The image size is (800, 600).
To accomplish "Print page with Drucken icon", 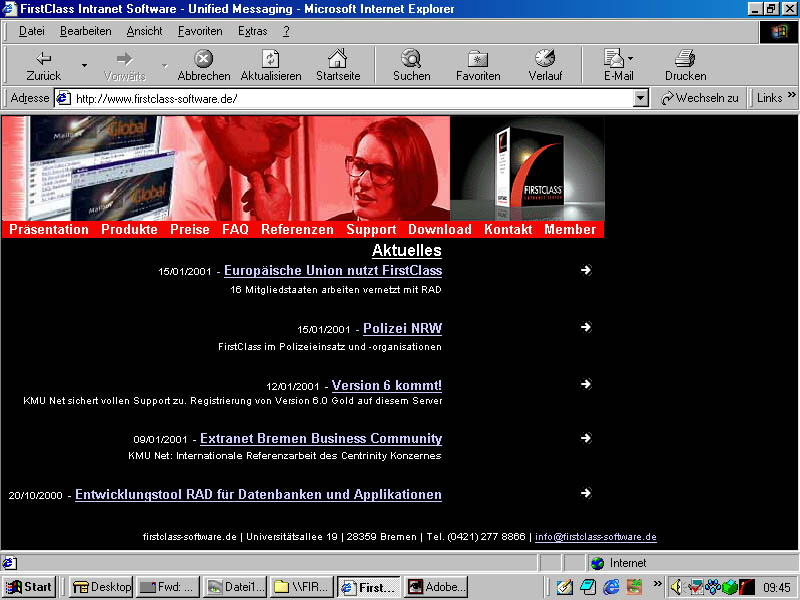I will coord(685,64).
